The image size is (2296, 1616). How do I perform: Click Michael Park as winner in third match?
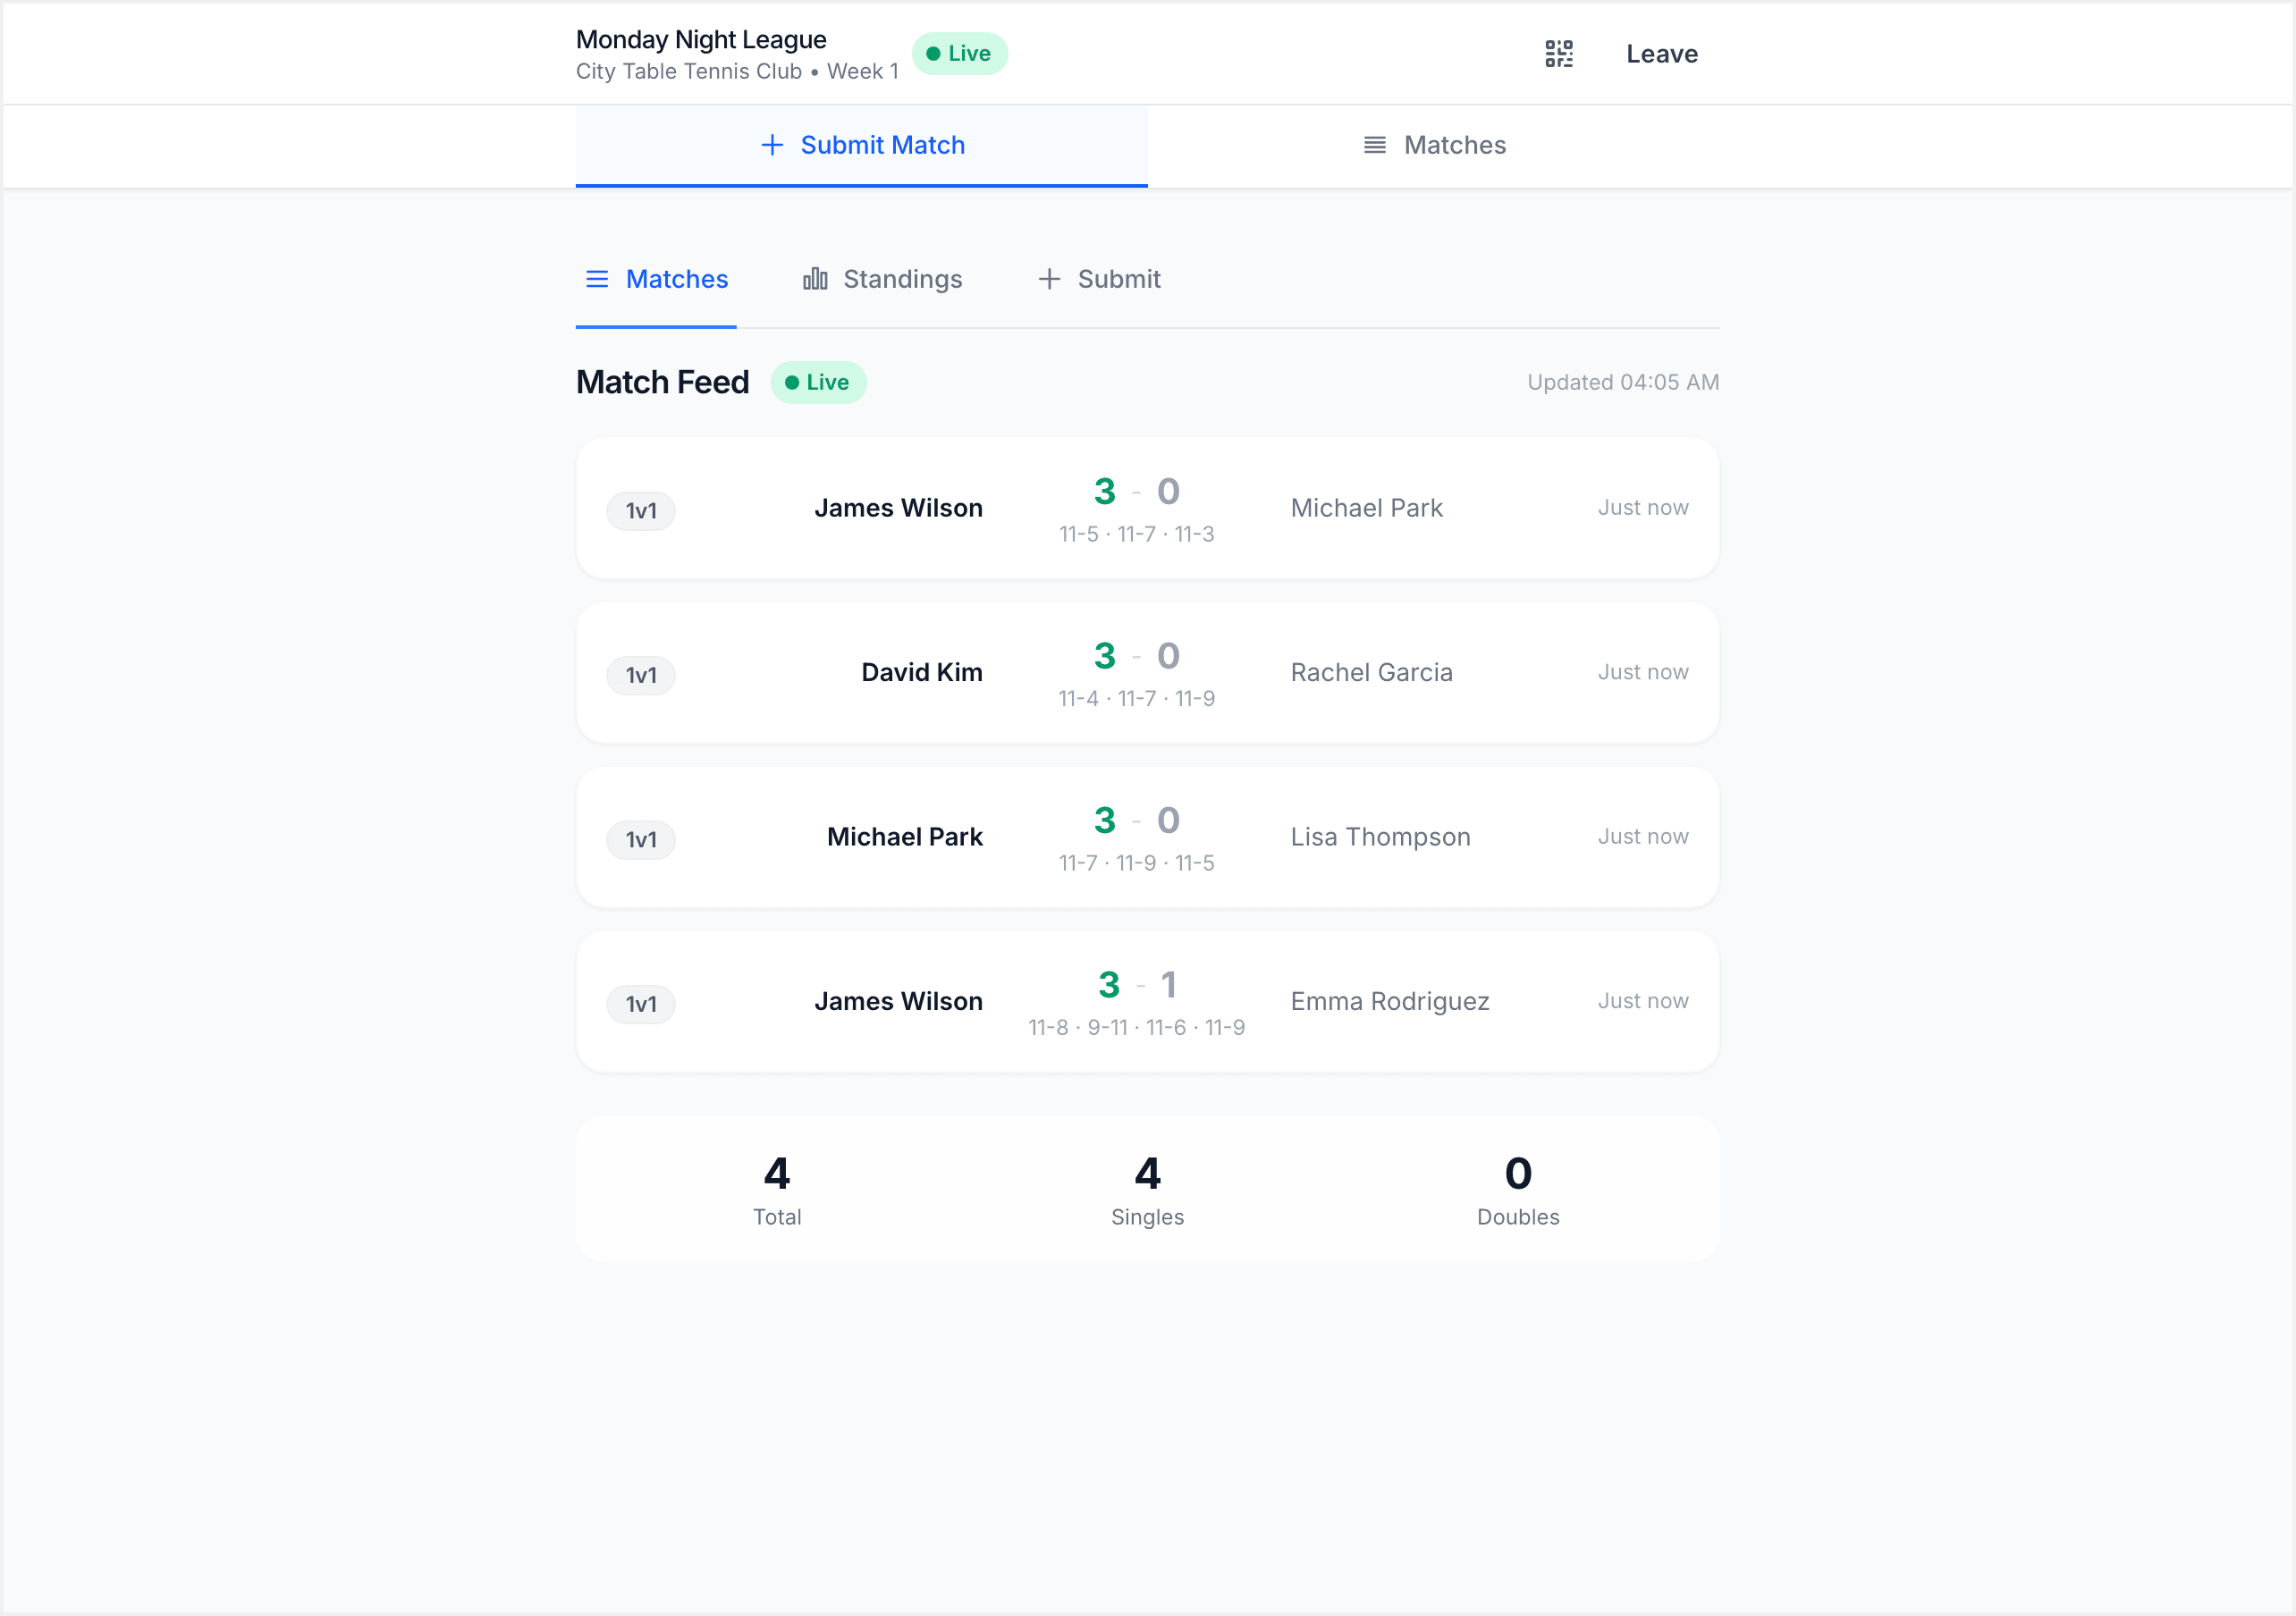904,837
